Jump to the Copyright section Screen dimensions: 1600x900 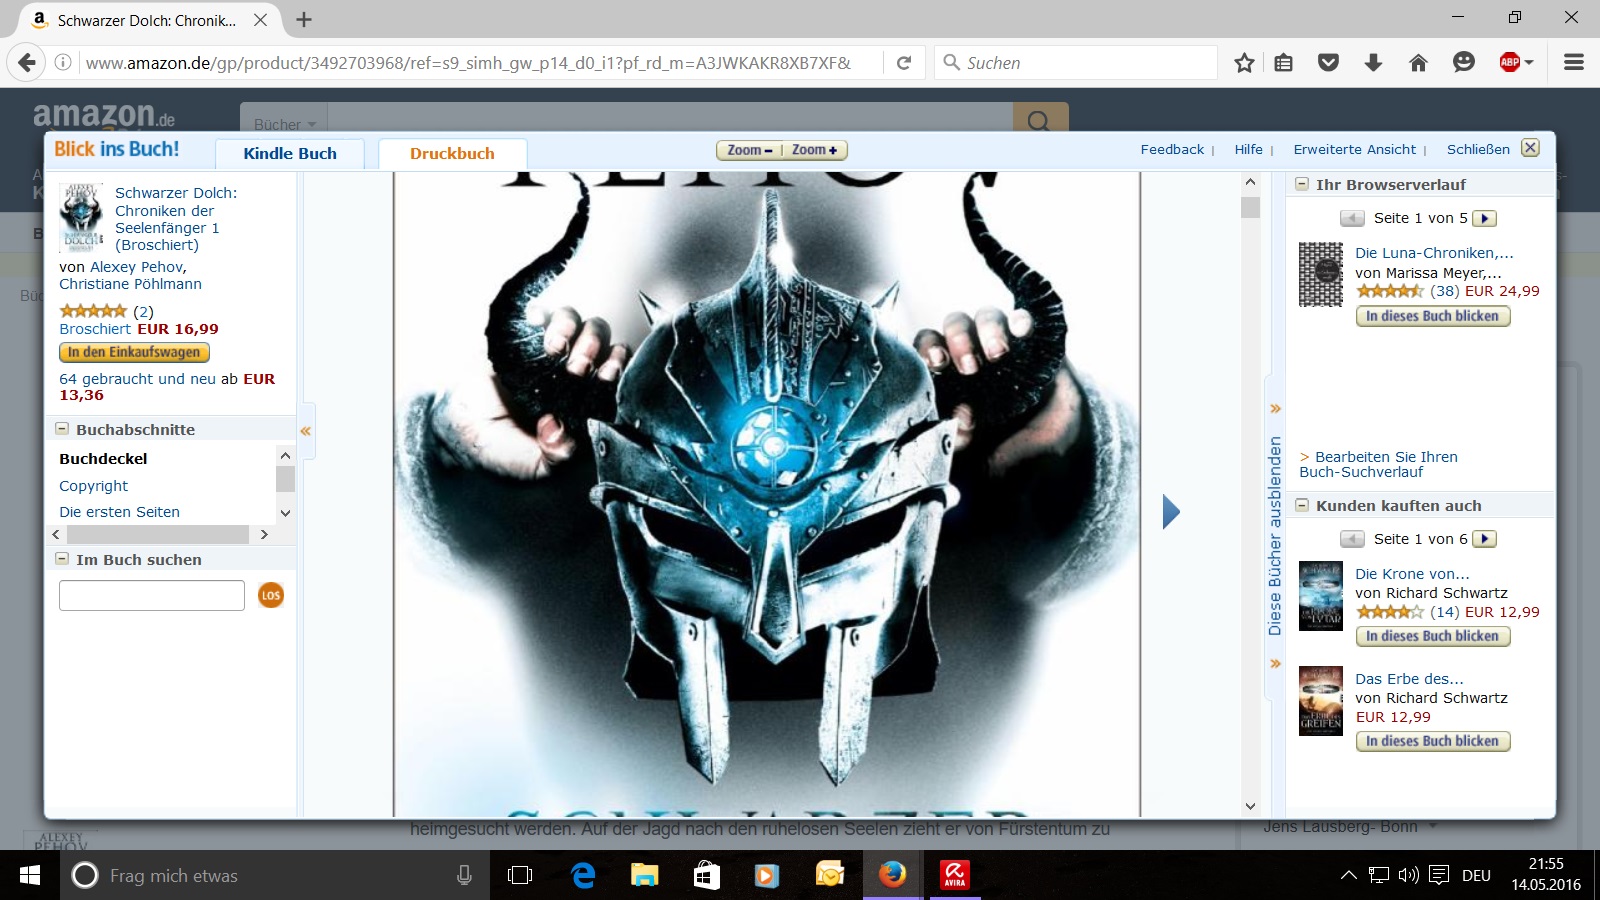[93, 486]
